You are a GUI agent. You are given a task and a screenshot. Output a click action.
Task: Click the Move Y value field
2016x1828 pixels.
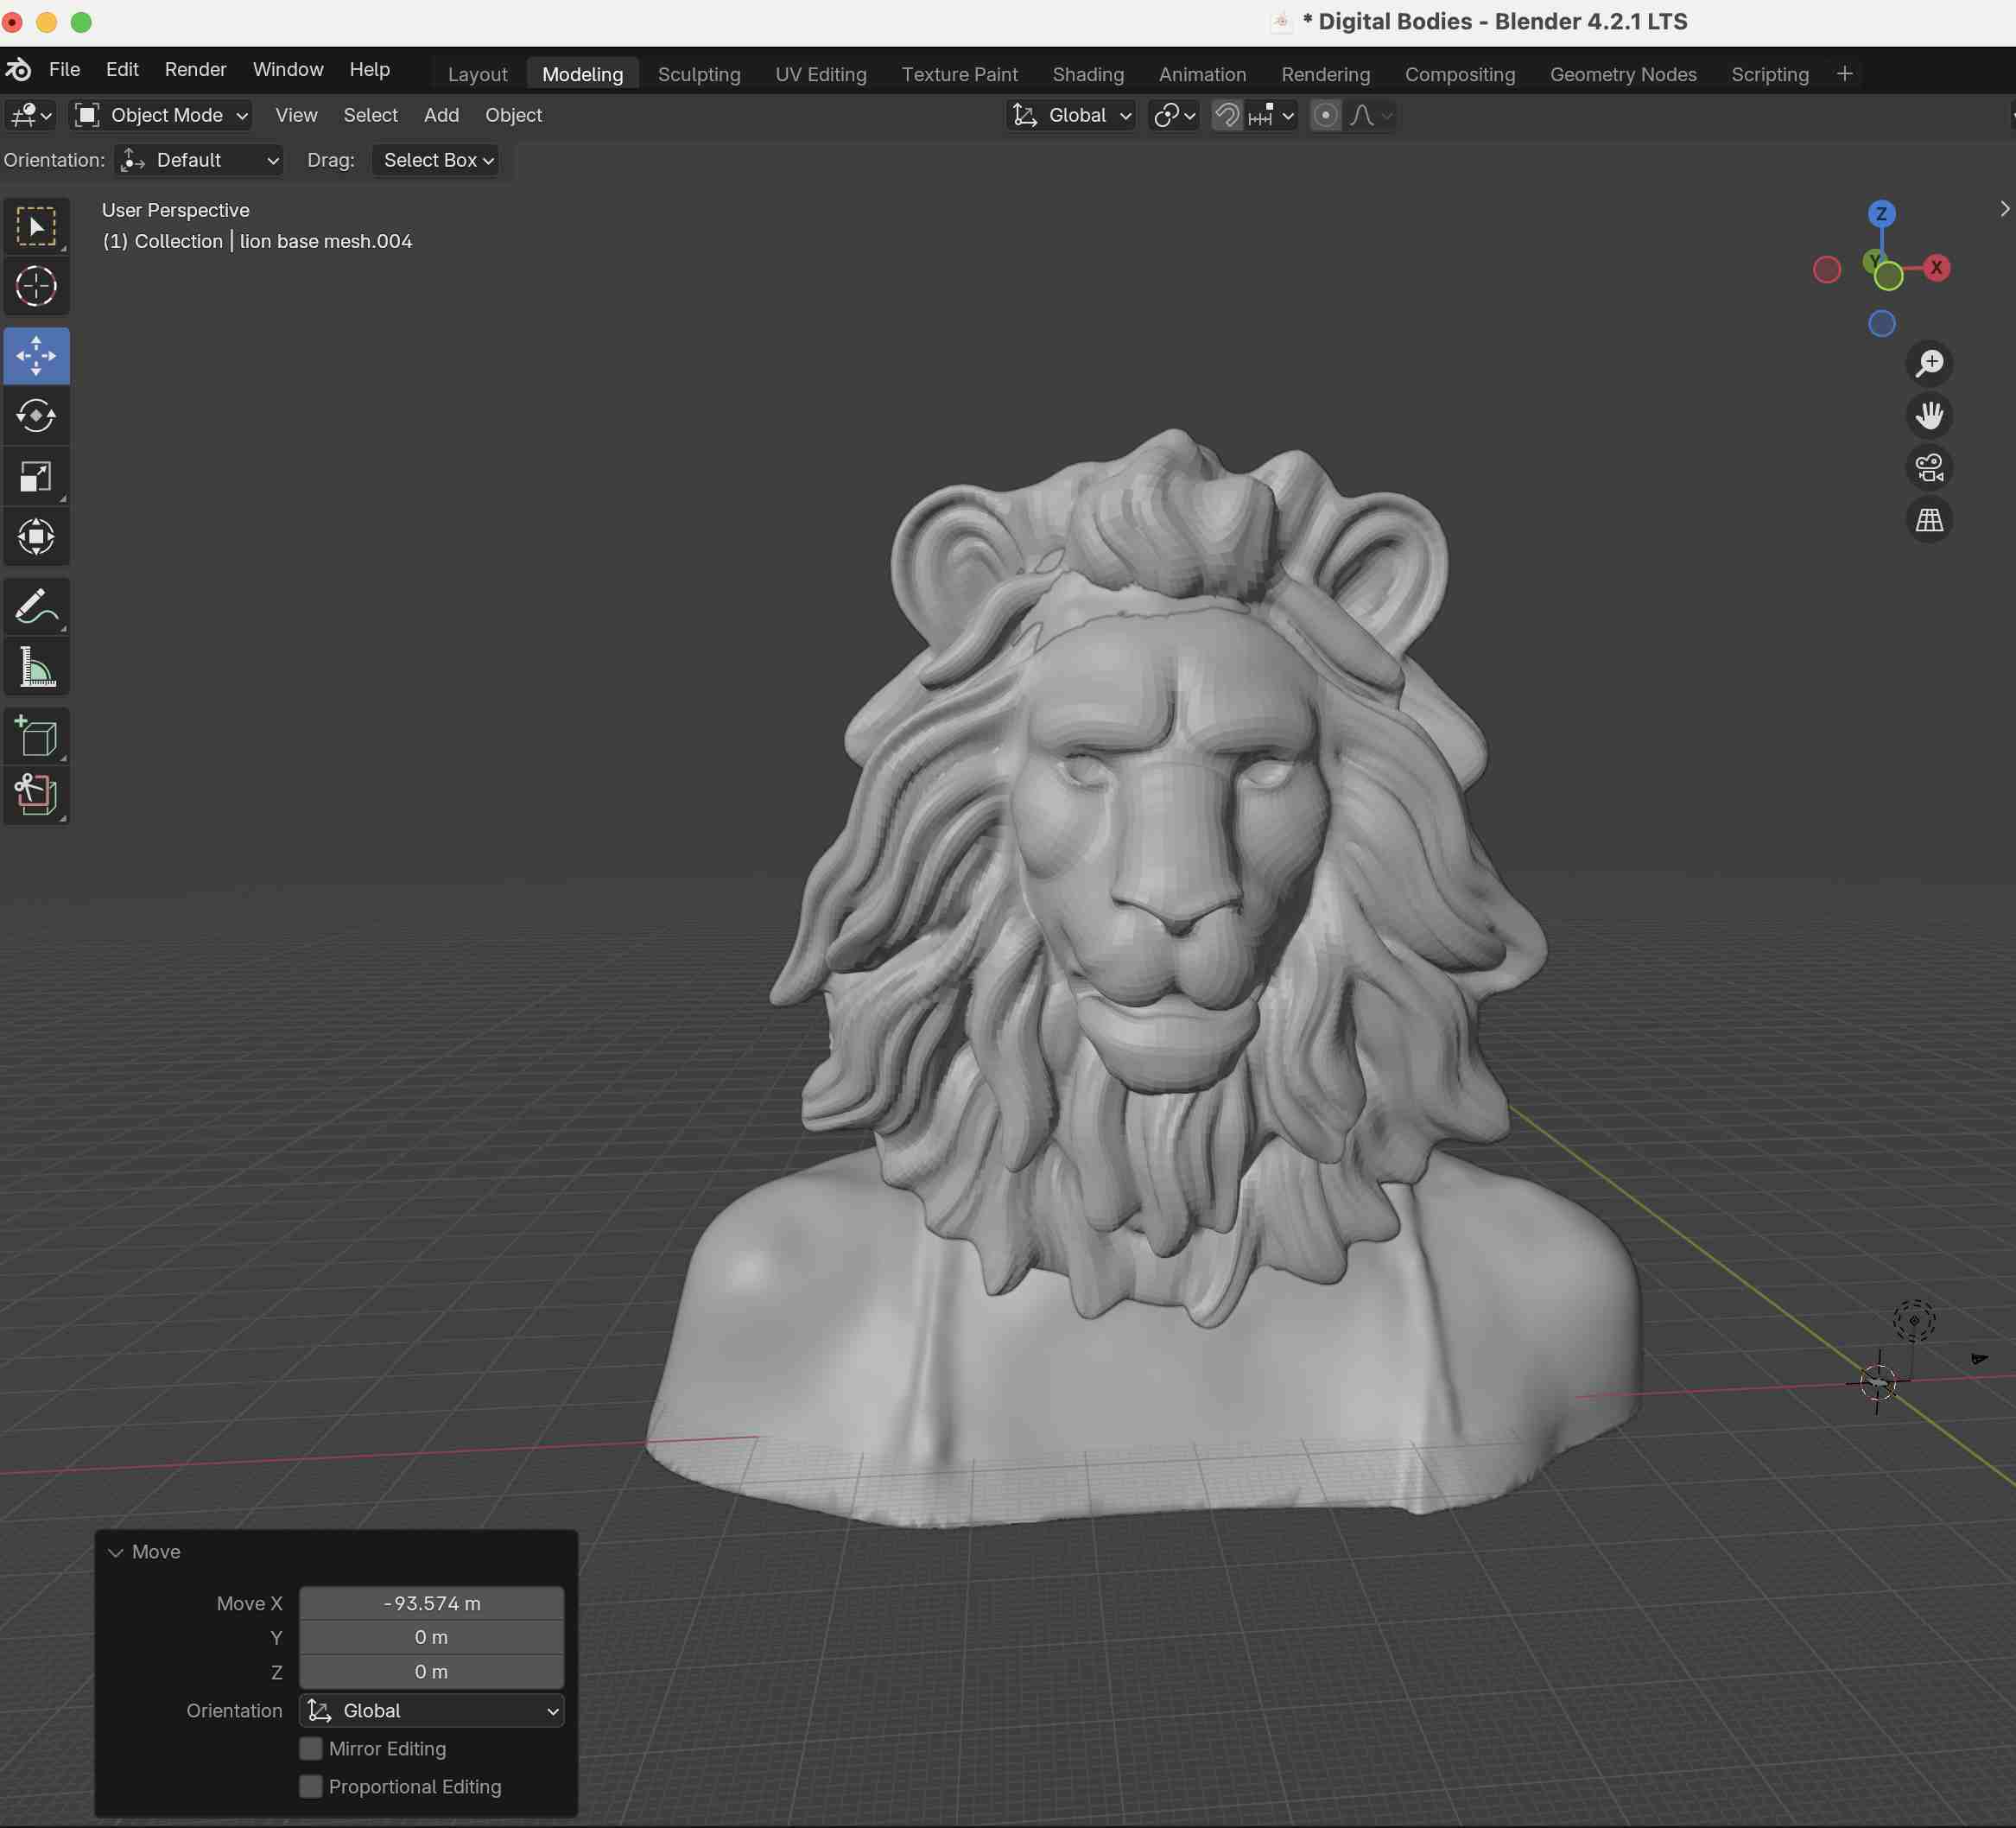click(431, 1637)
